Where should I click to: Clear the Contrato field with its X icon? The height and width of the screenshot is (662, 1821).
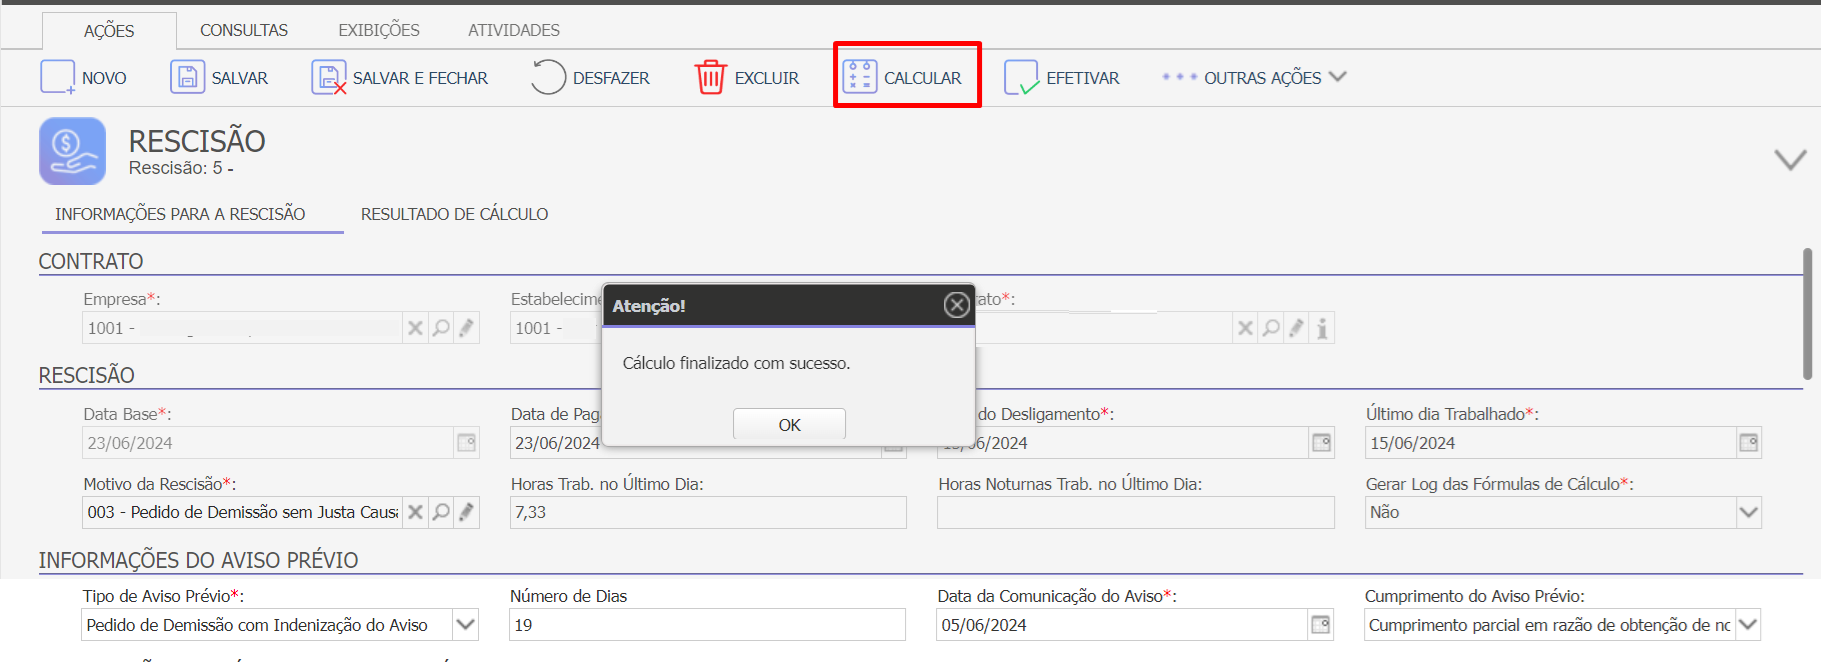click(1245, 328)
